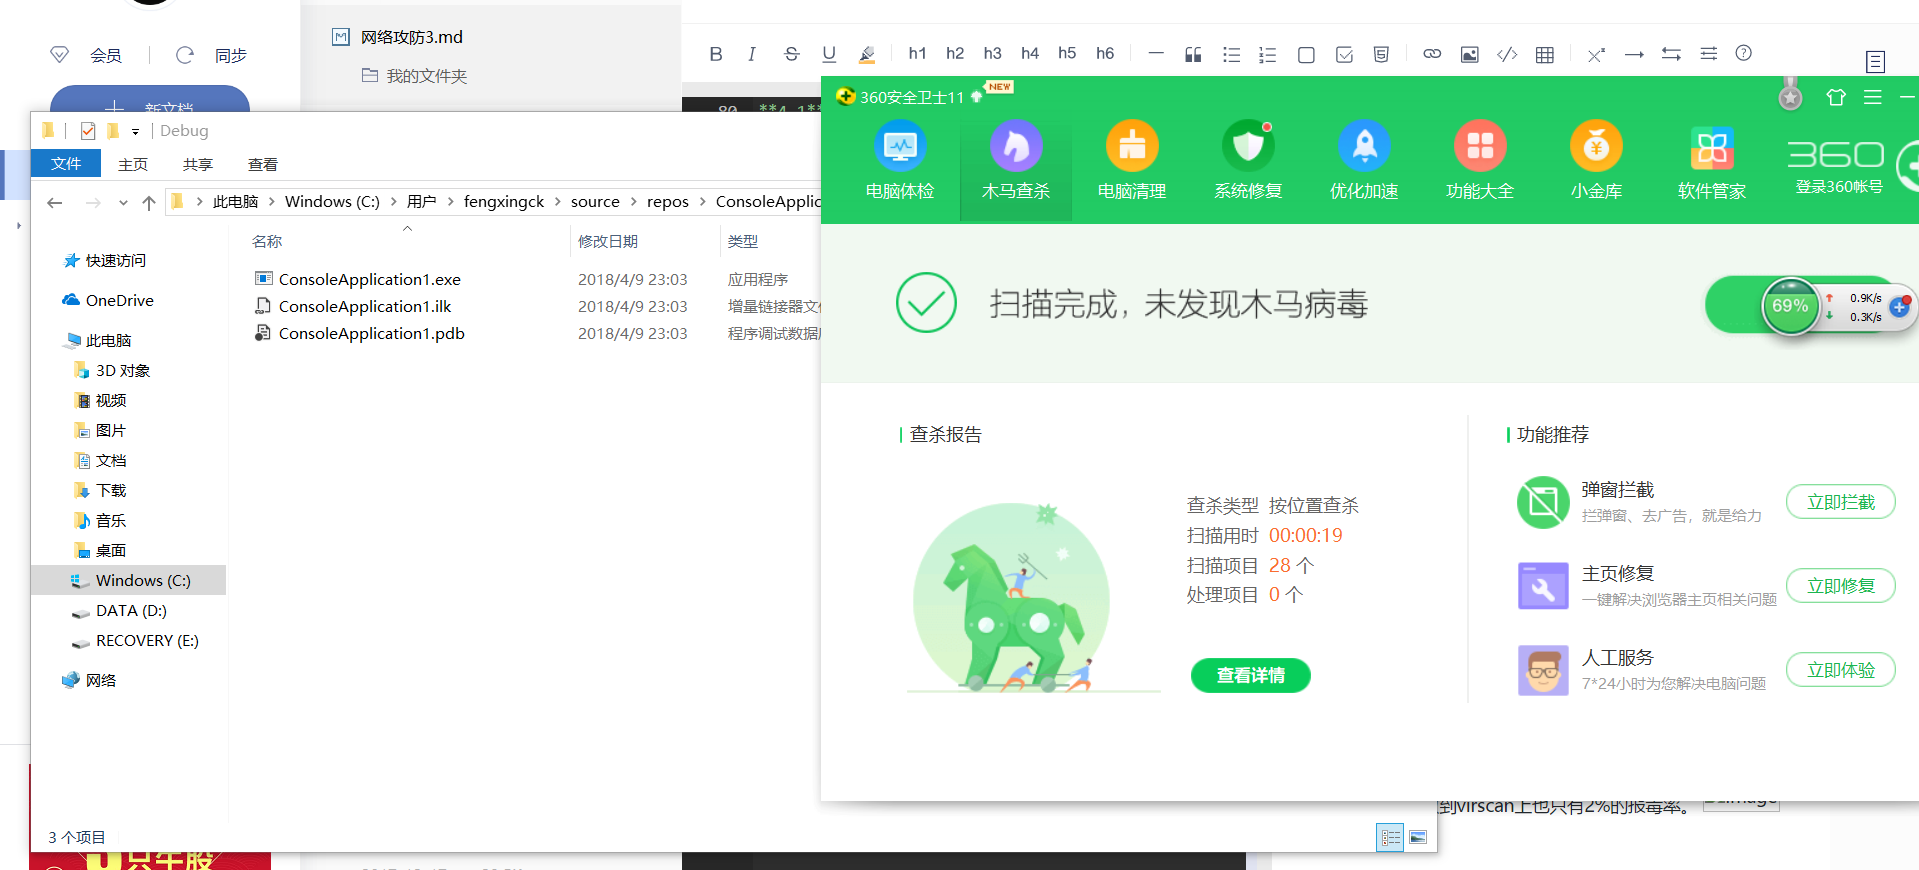Open 360 skin shirt icon
Viewport: 1919px width, 870px height.
click(x=1836, y=97)
